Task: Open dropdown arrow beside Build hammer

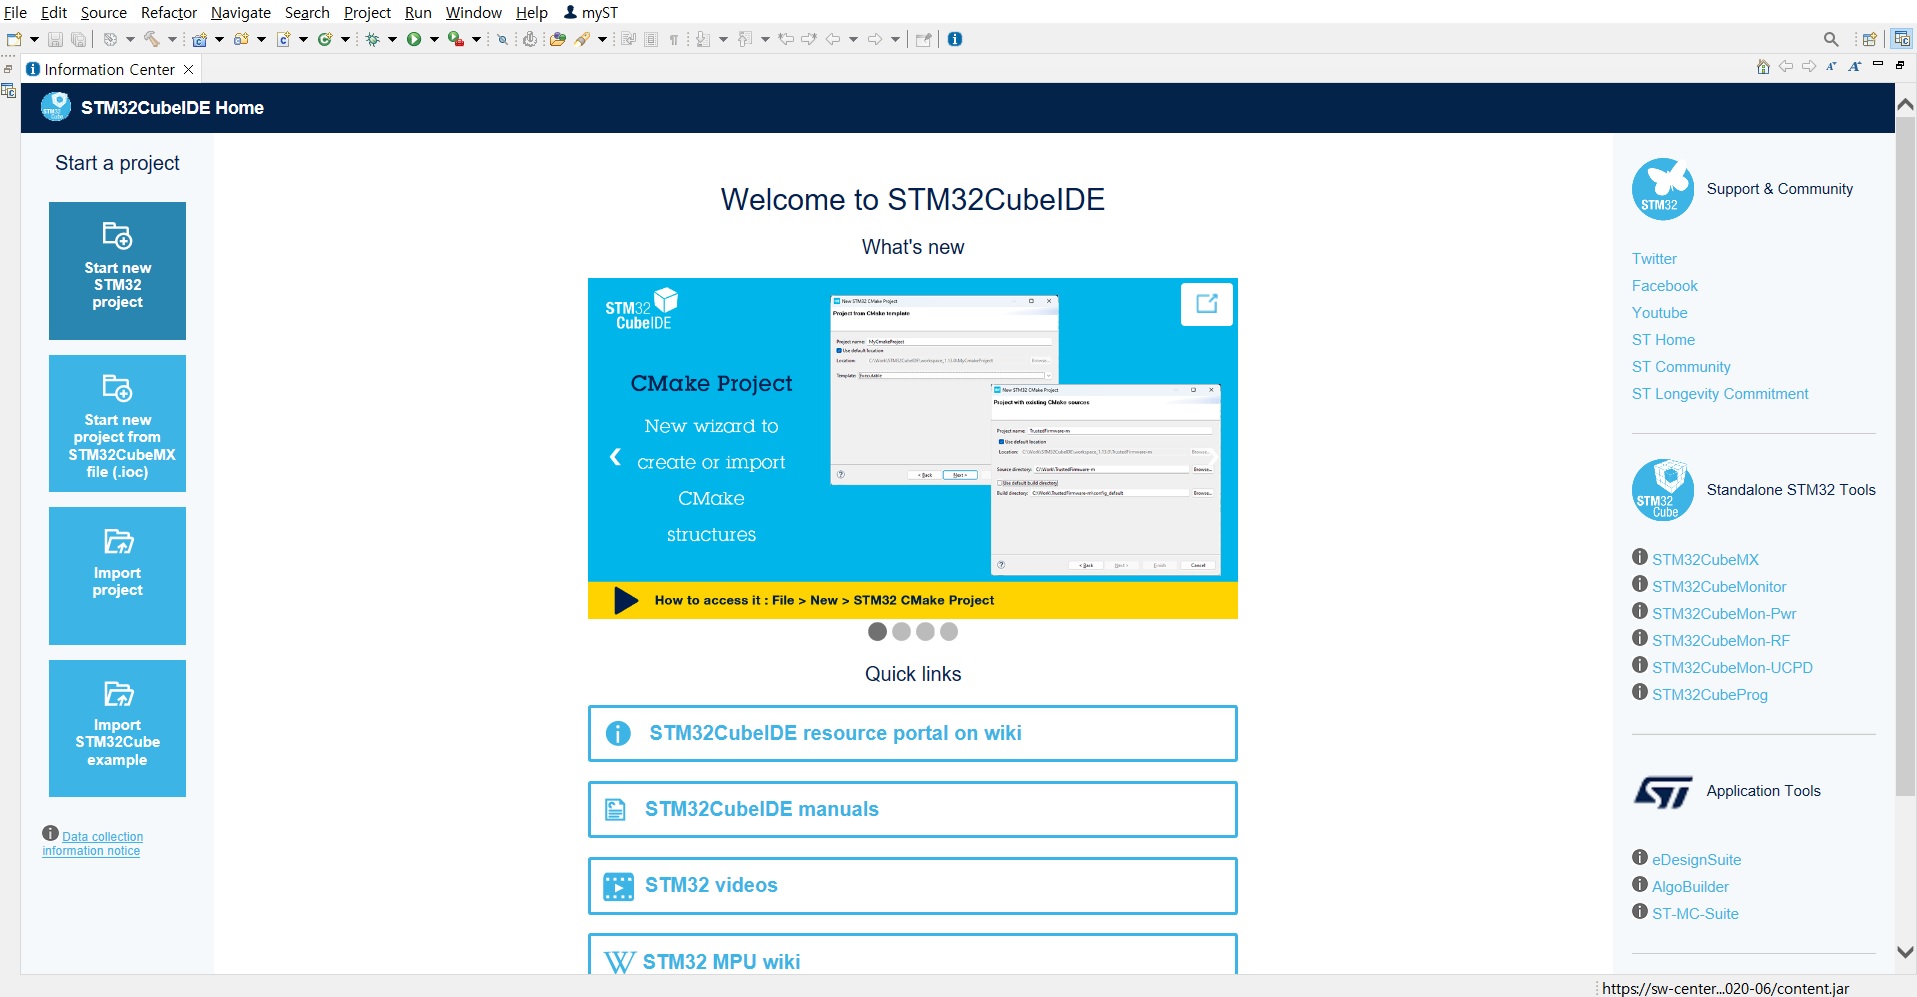Action: 172,39
